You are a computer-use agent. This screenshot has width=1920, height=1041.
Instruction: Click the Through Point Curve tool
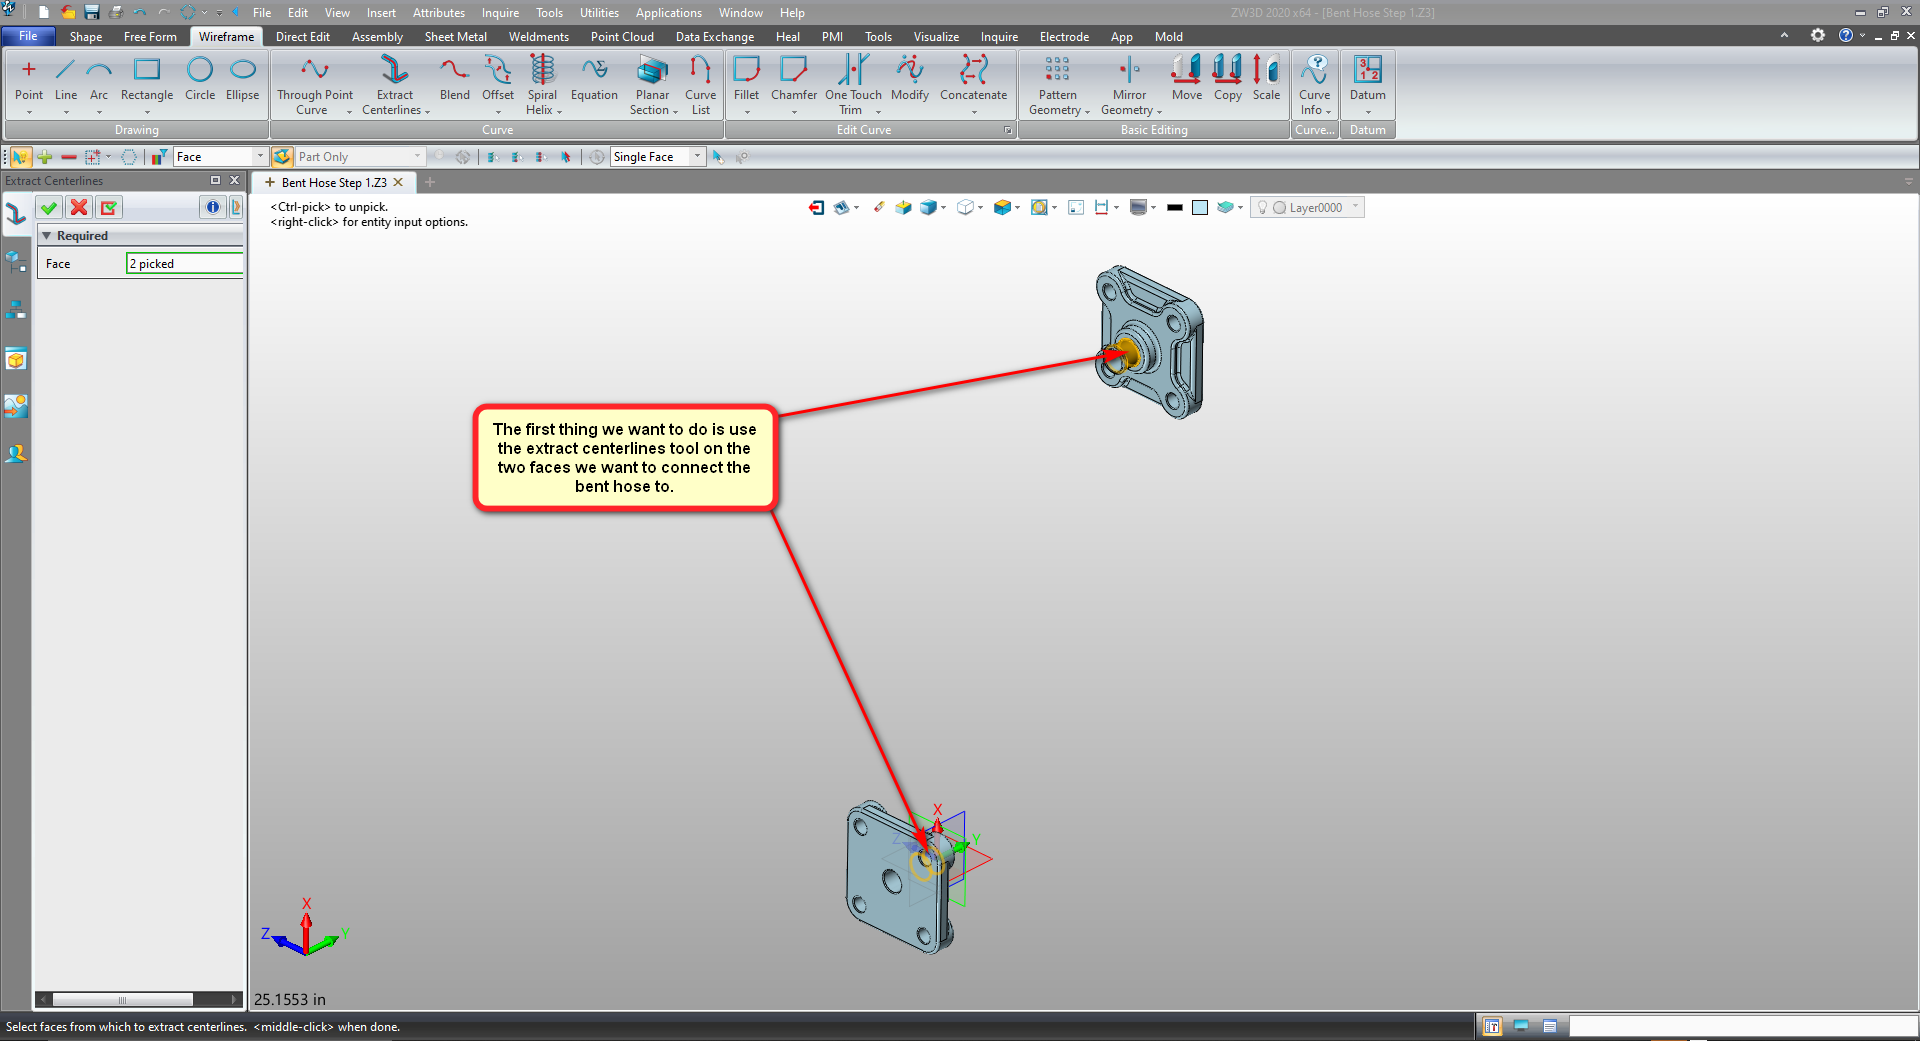point(314,84)
